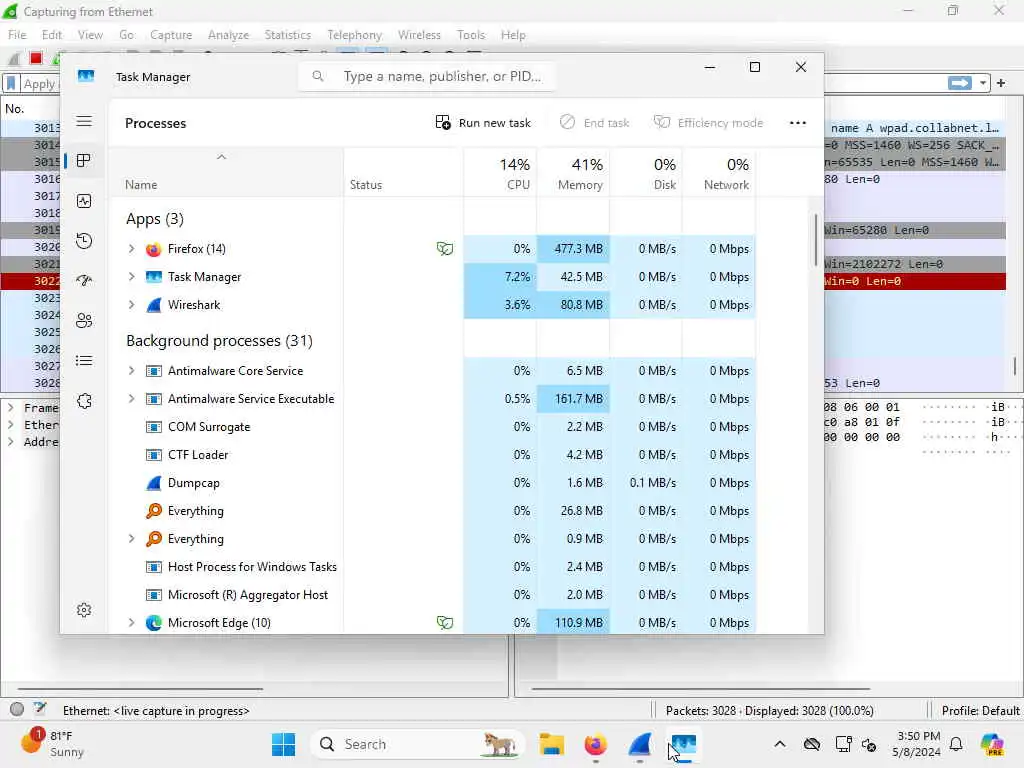Click Run new task button
The height and width of the screenshot is (768, 1024).
[483, 123]
